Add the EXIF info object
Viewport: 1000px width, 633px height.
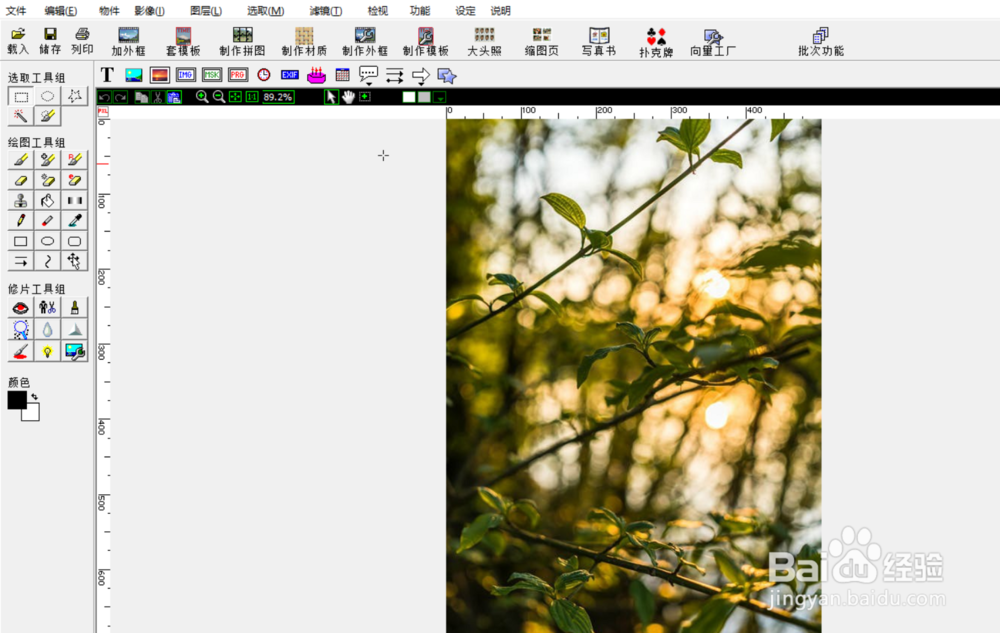[290, 75]
